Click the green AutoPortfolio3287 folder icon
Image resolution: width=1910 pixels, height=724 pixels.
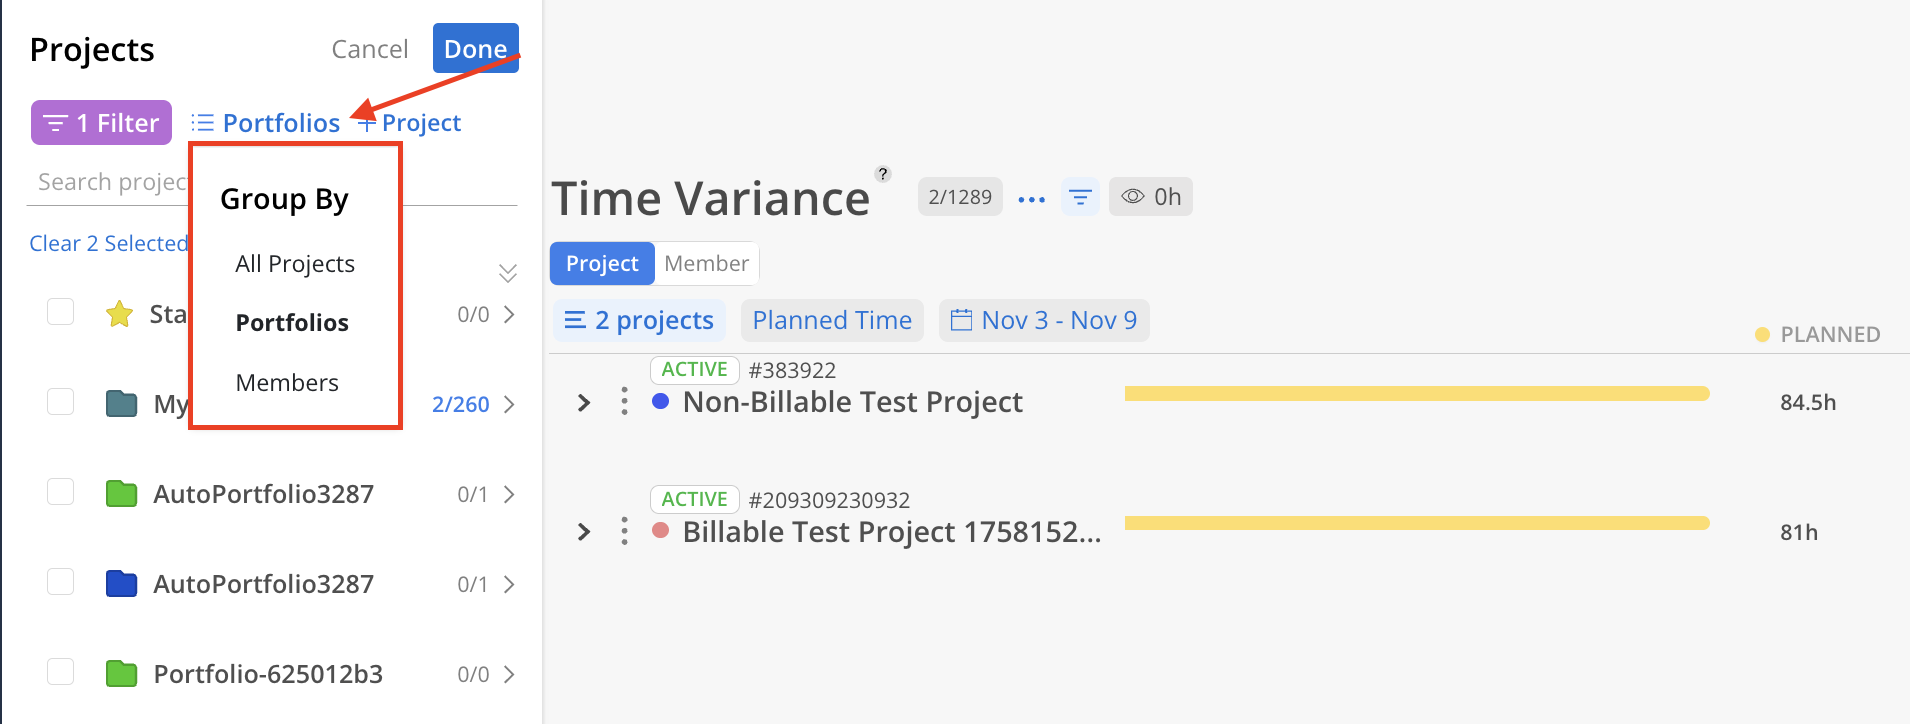(x=122, y=494)
